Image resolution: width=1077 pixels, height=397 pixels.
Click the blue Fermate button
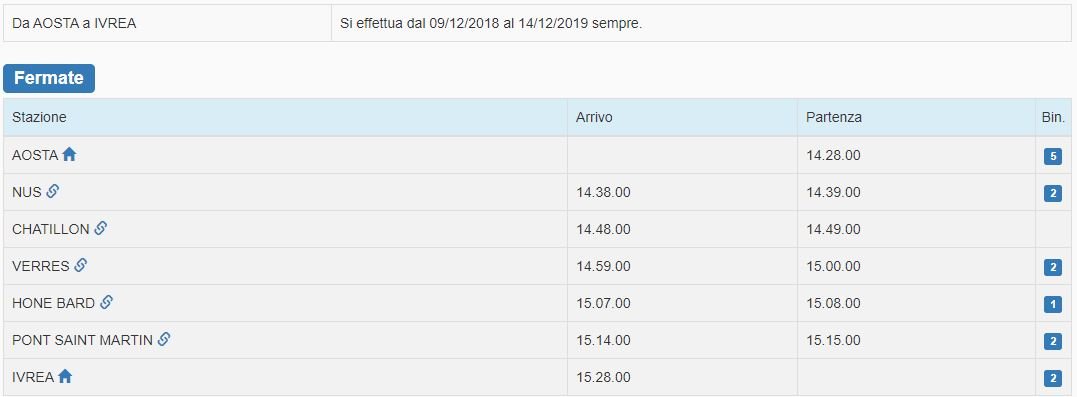49,78
